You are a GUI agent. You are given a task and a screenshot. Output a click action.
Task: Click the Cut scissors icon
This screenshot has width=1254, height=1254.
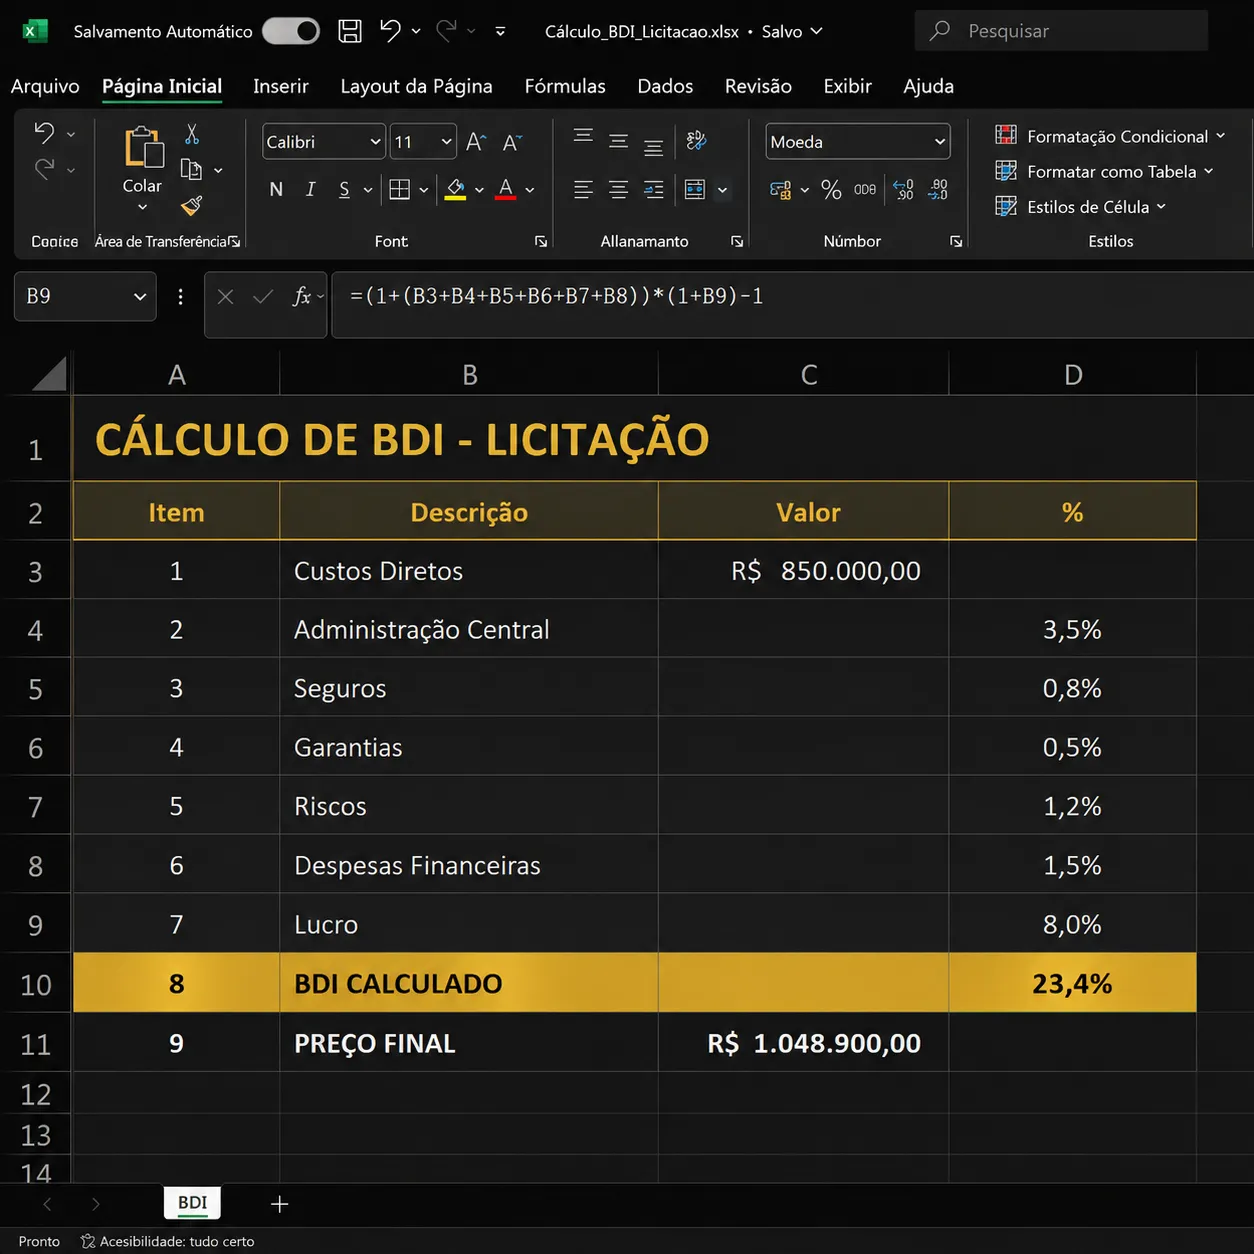coord(192,134)
